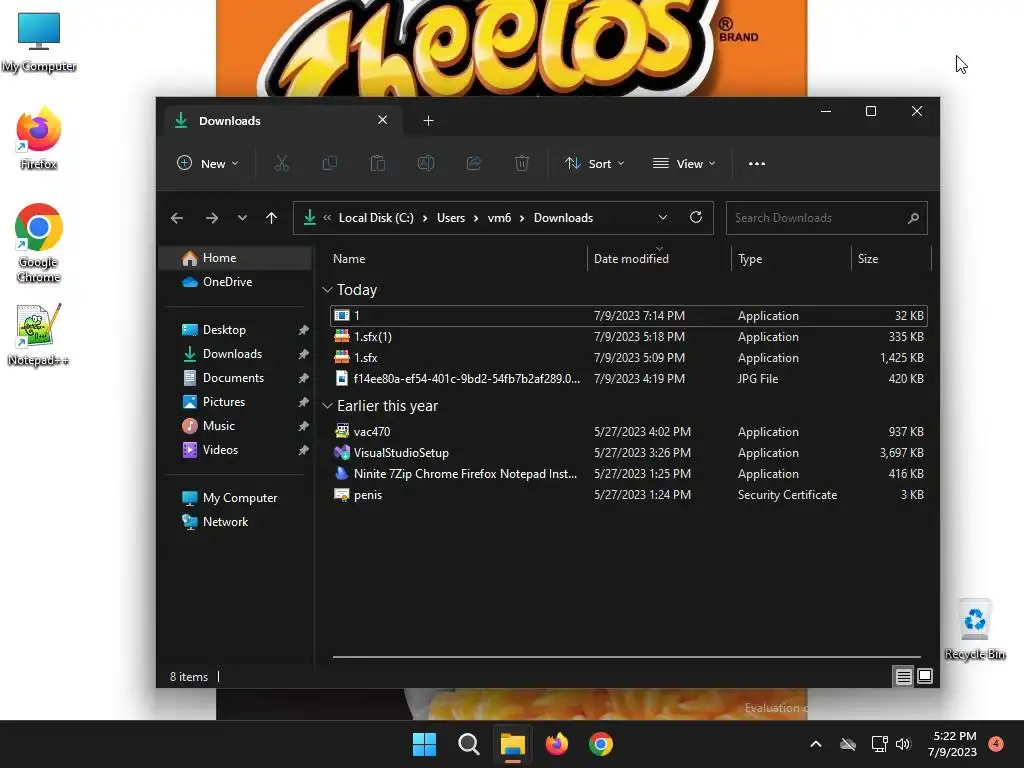Sort by Date modified column header

pos(659,259)
